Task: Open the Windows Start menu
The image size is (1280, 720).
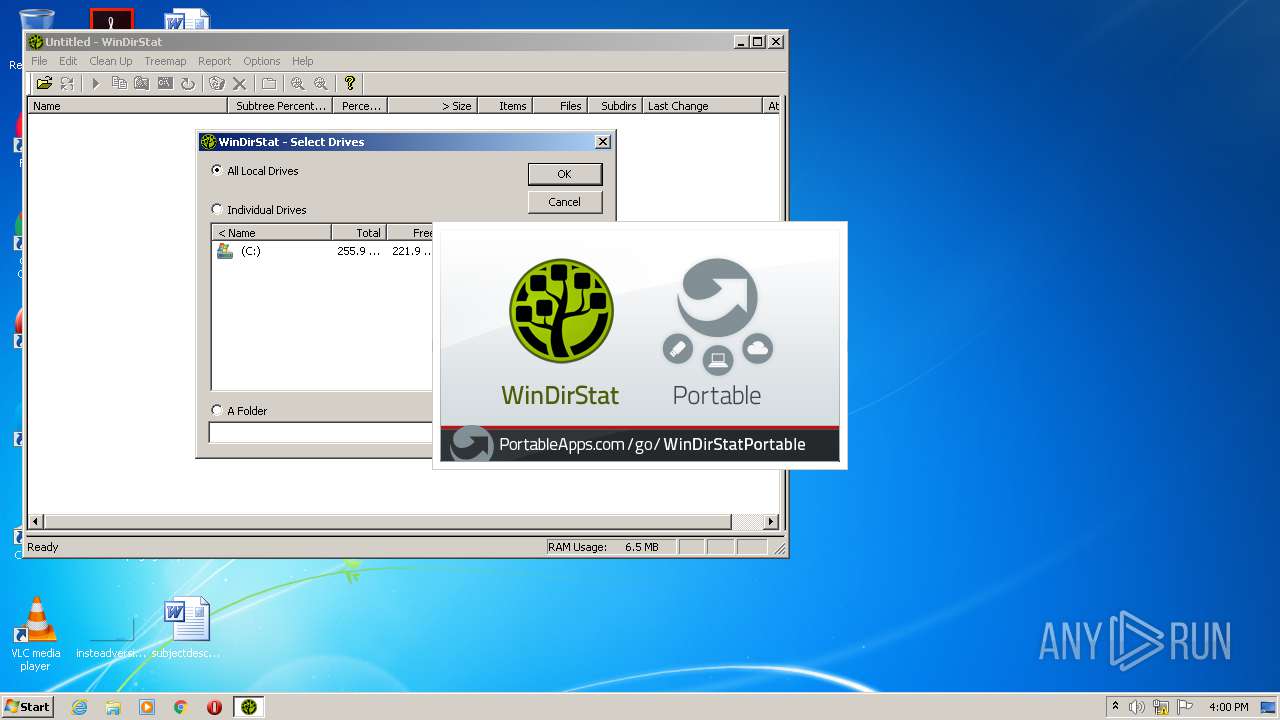Action: tap(27, 707)
